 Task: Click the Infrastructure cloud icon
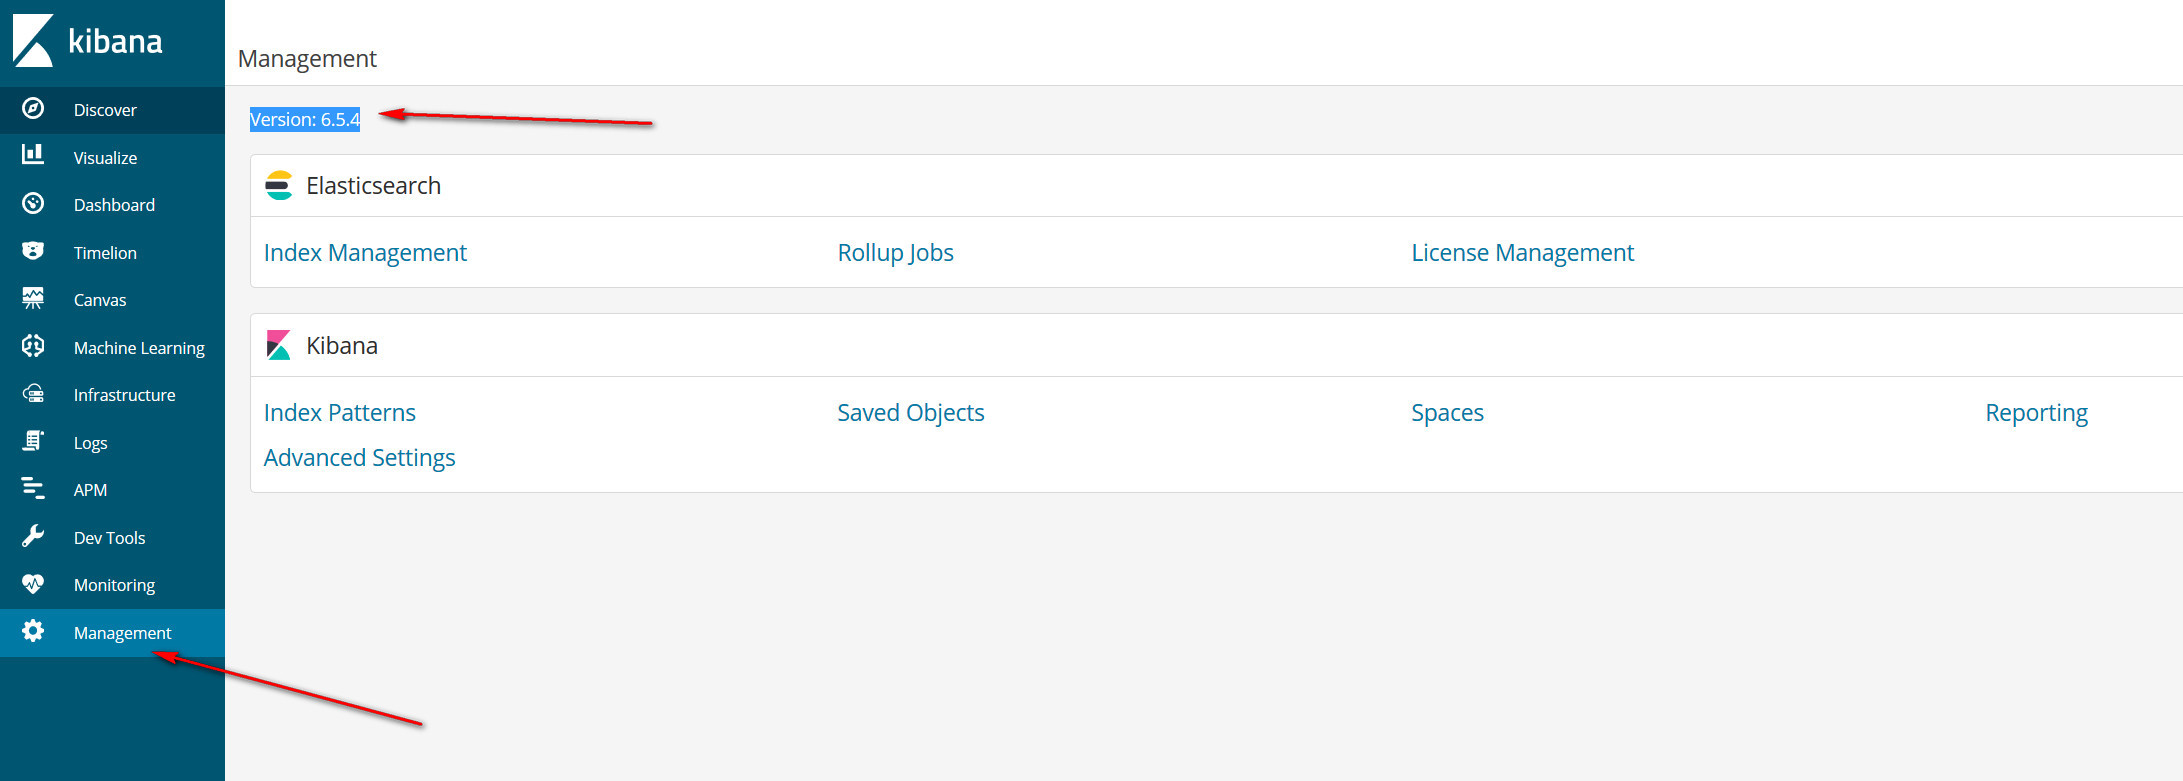click(33, 394)
